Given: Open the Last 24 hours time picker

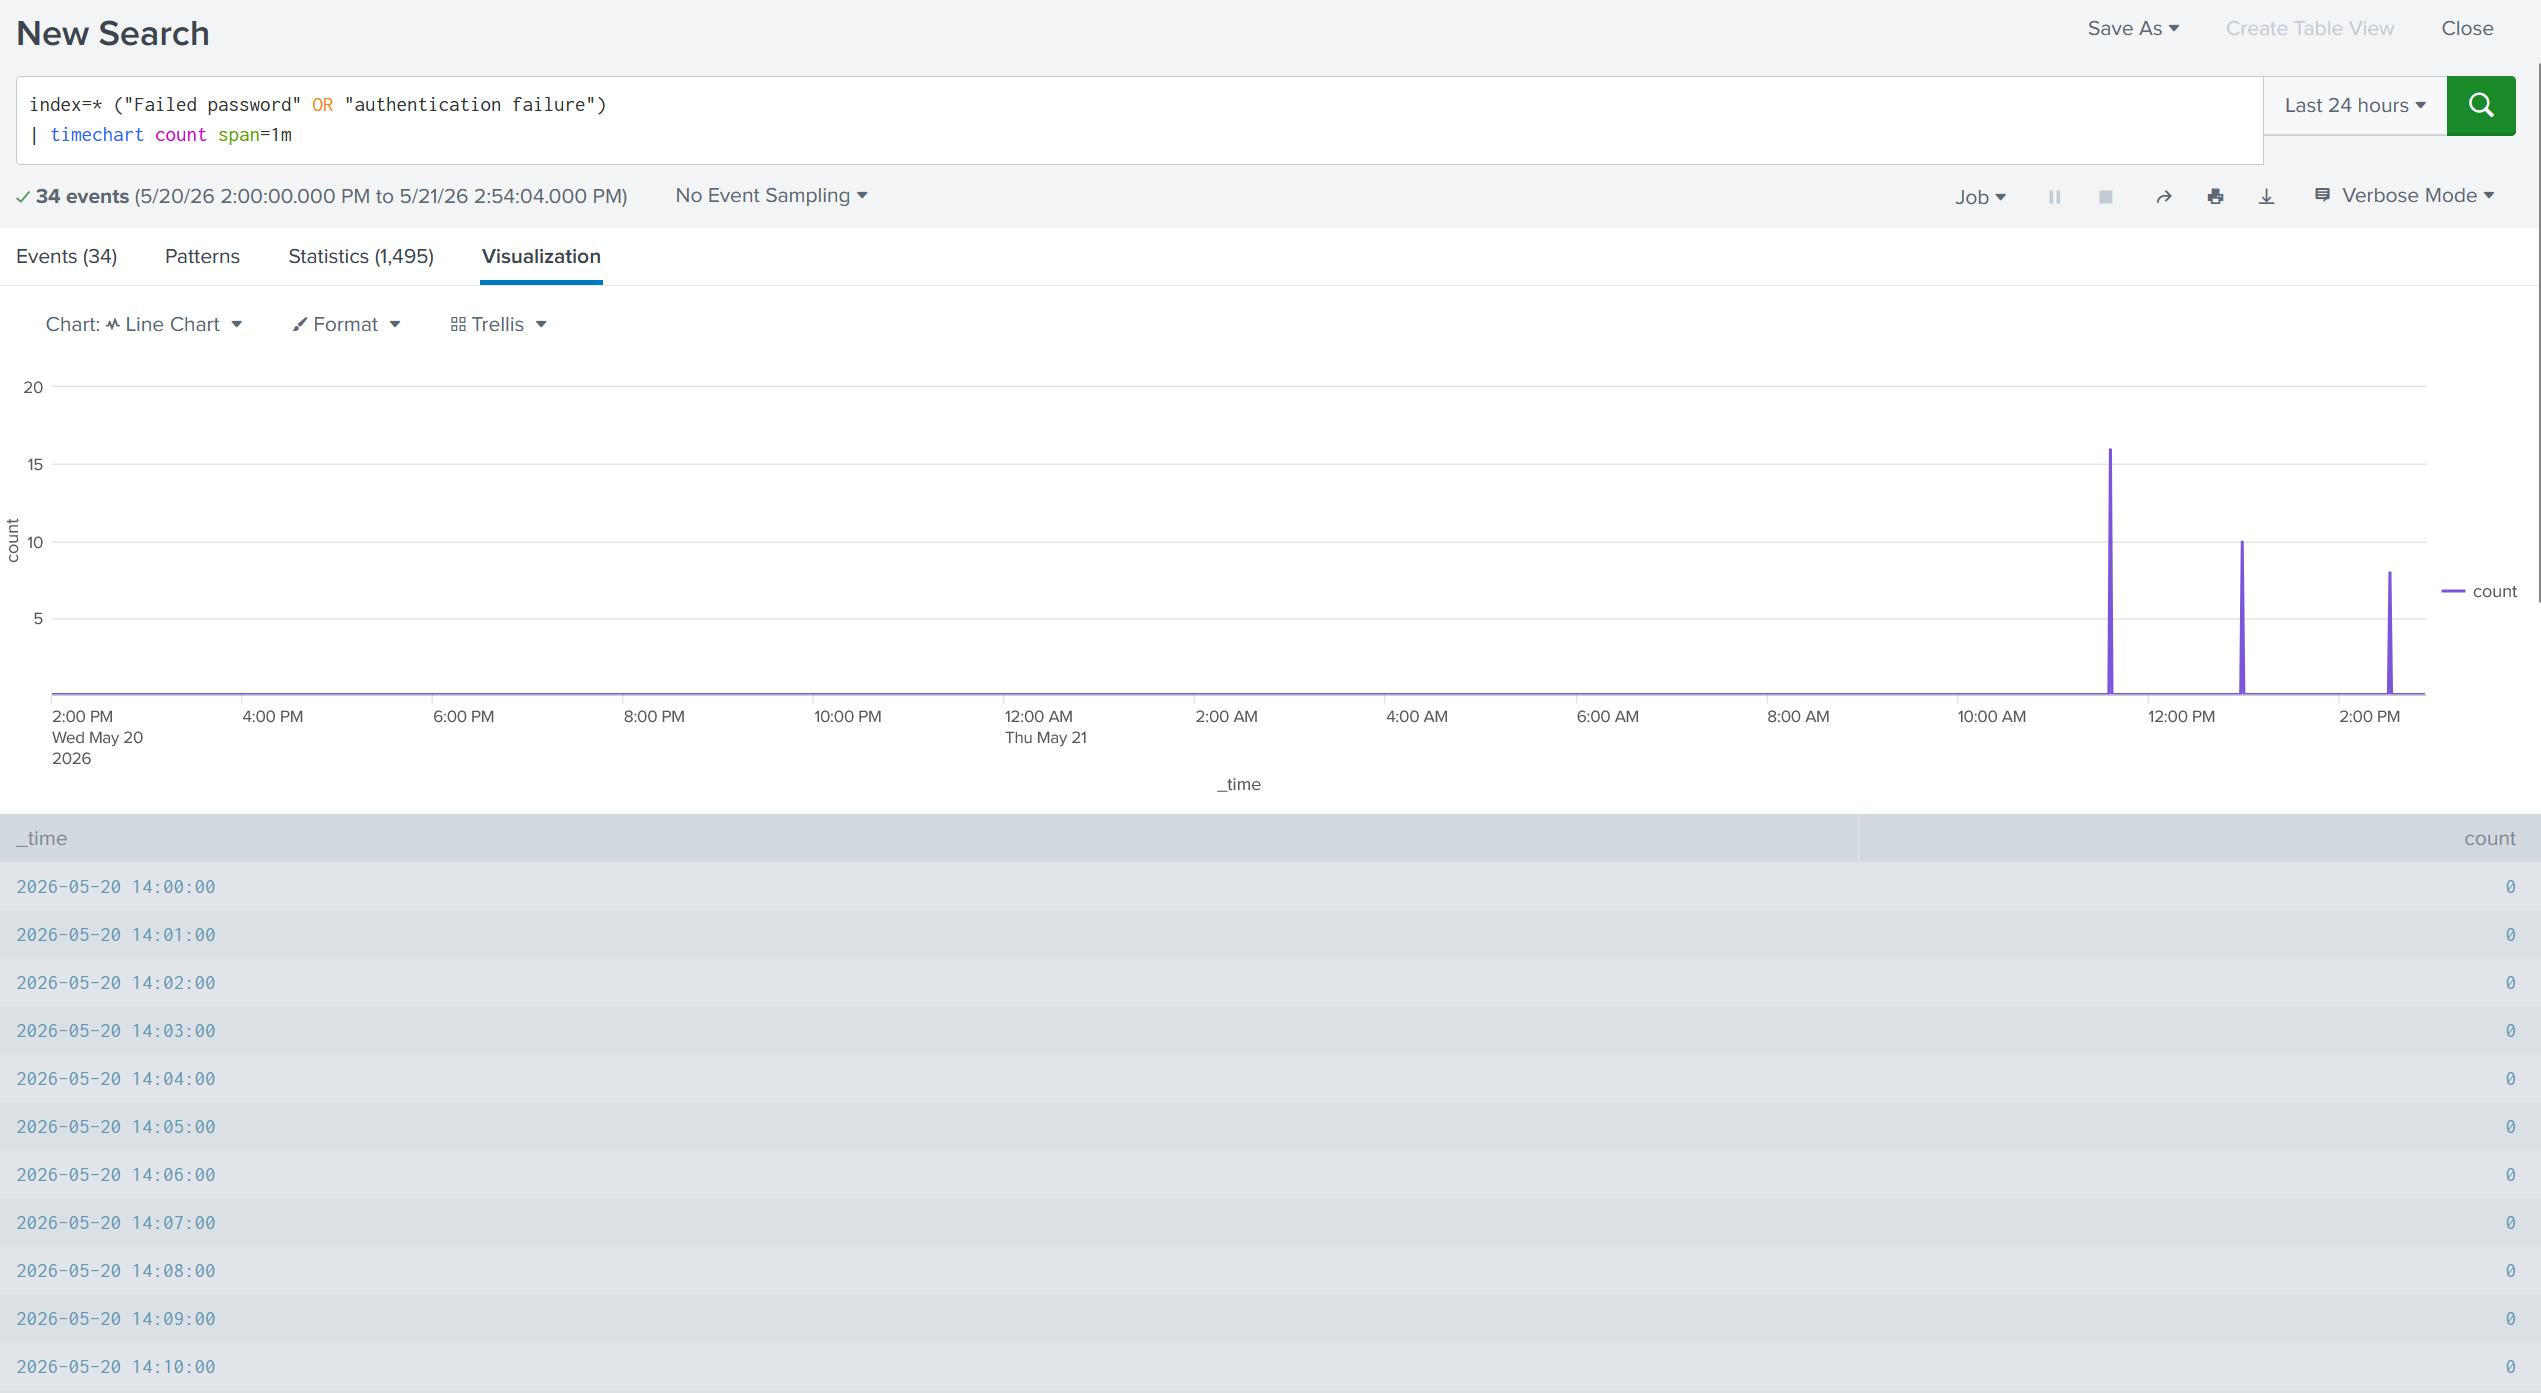Looking at the screenshot, I should (2355, 105).
